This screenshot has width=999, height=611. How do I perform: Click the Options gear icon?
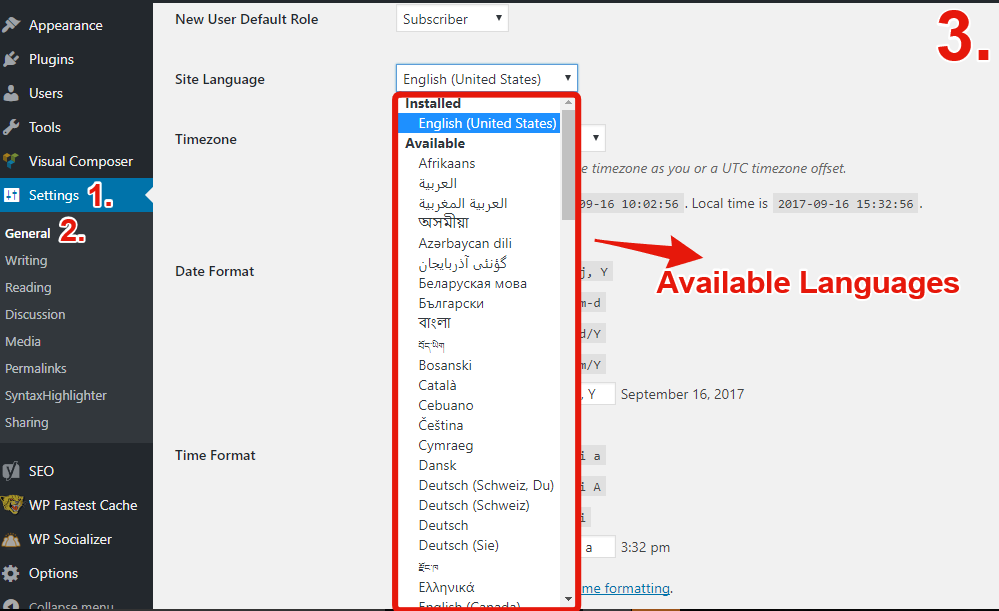[12, 573]
